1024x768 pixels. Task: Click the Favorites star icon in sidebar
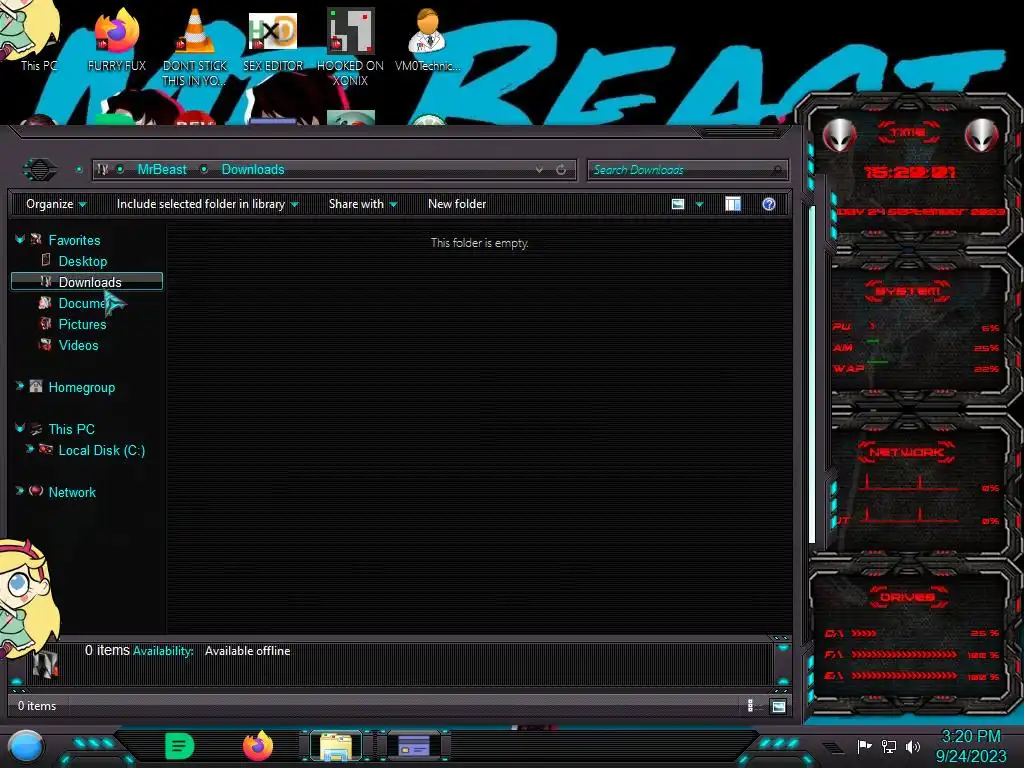tap(36, 240)
